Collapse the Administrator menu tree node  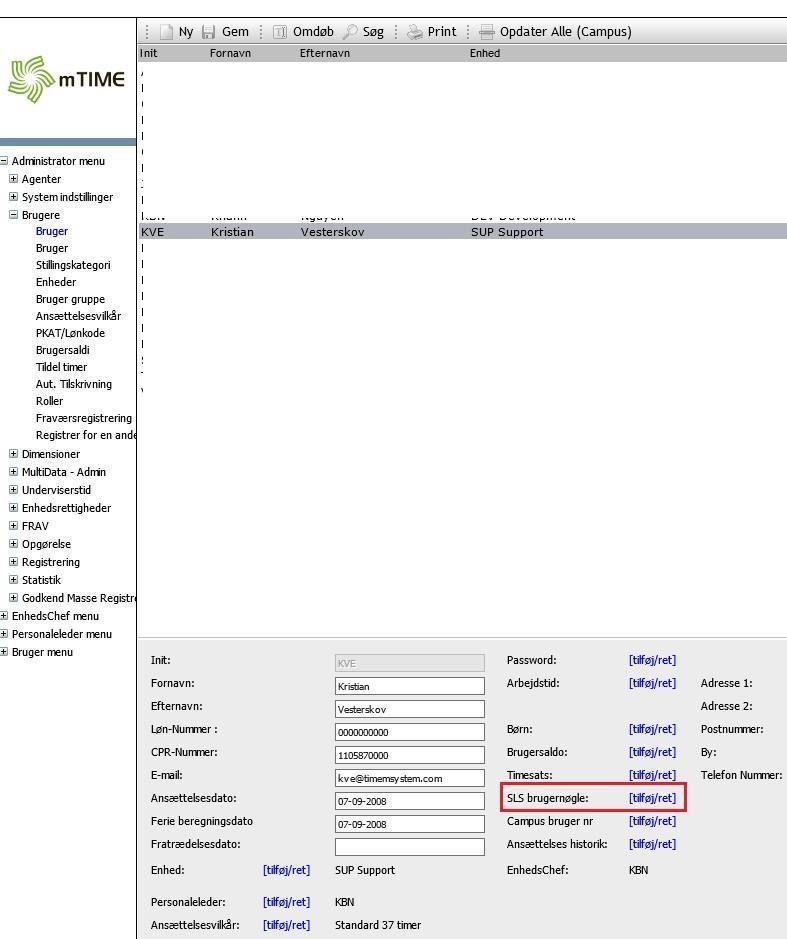tap(4, 161)
